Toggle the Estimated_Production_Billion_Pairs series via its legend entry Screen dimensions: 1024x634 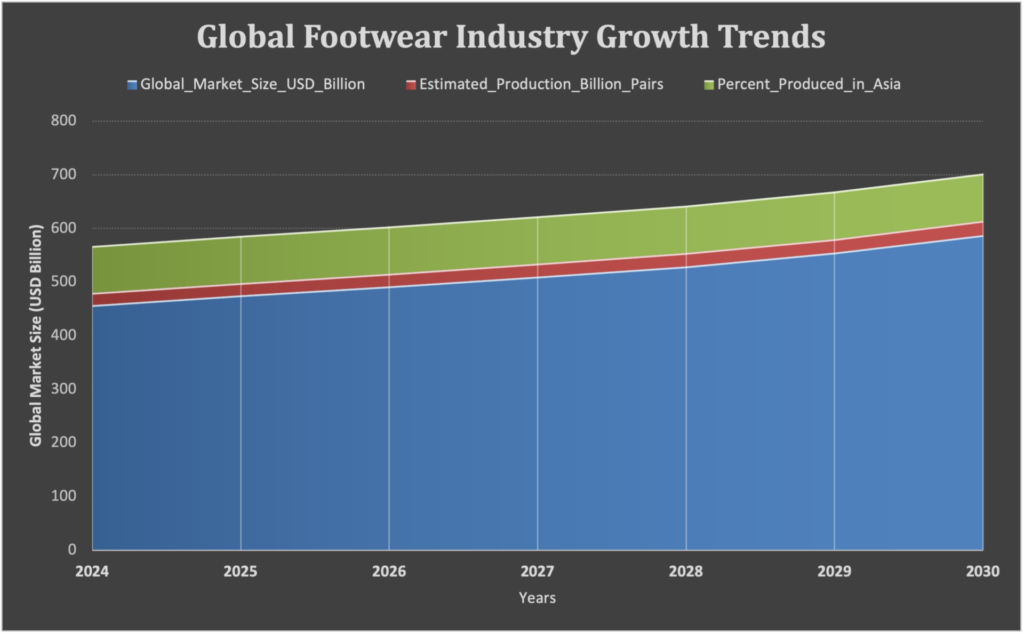(540, 84)
